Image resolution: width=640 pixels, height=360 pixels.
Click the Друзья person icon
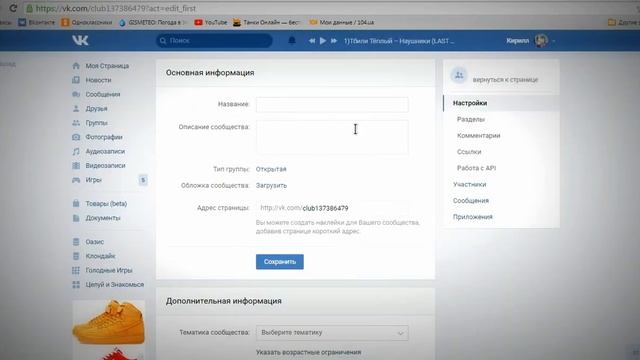click(x=76, y=109)
